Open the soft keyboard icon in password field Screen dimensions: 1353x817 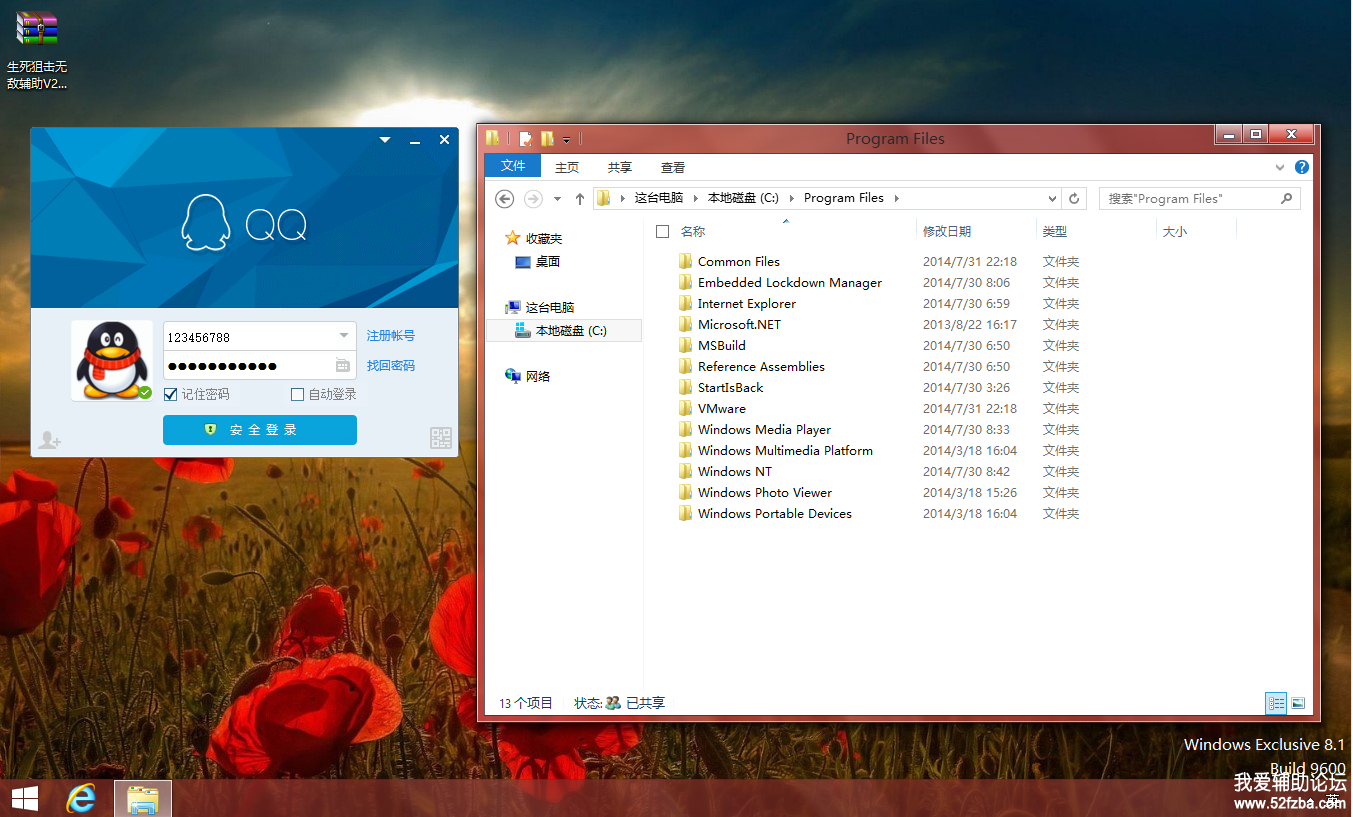pyautogui.click(x=343, y=365)
